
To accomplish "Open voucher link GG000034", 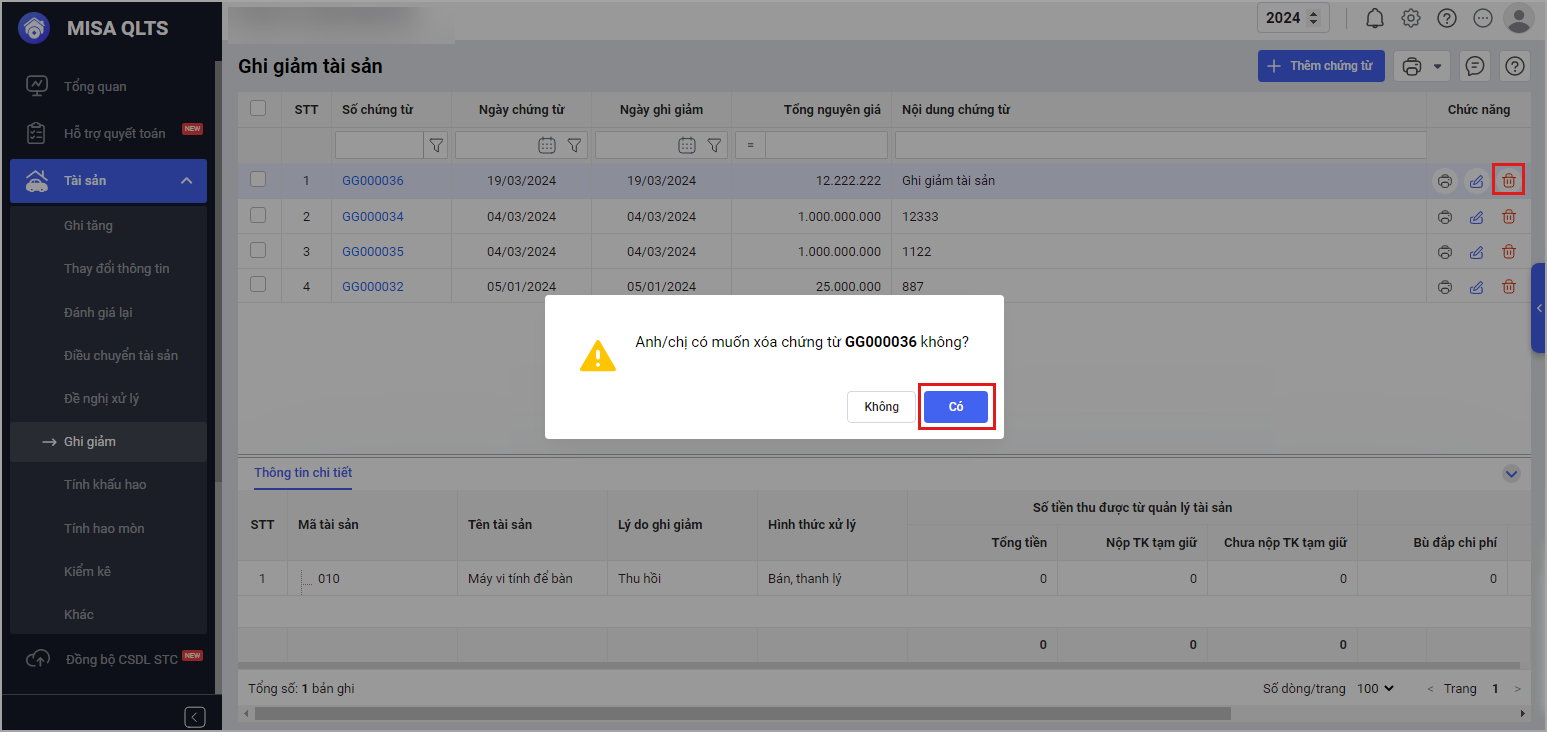I will [373, 217].
